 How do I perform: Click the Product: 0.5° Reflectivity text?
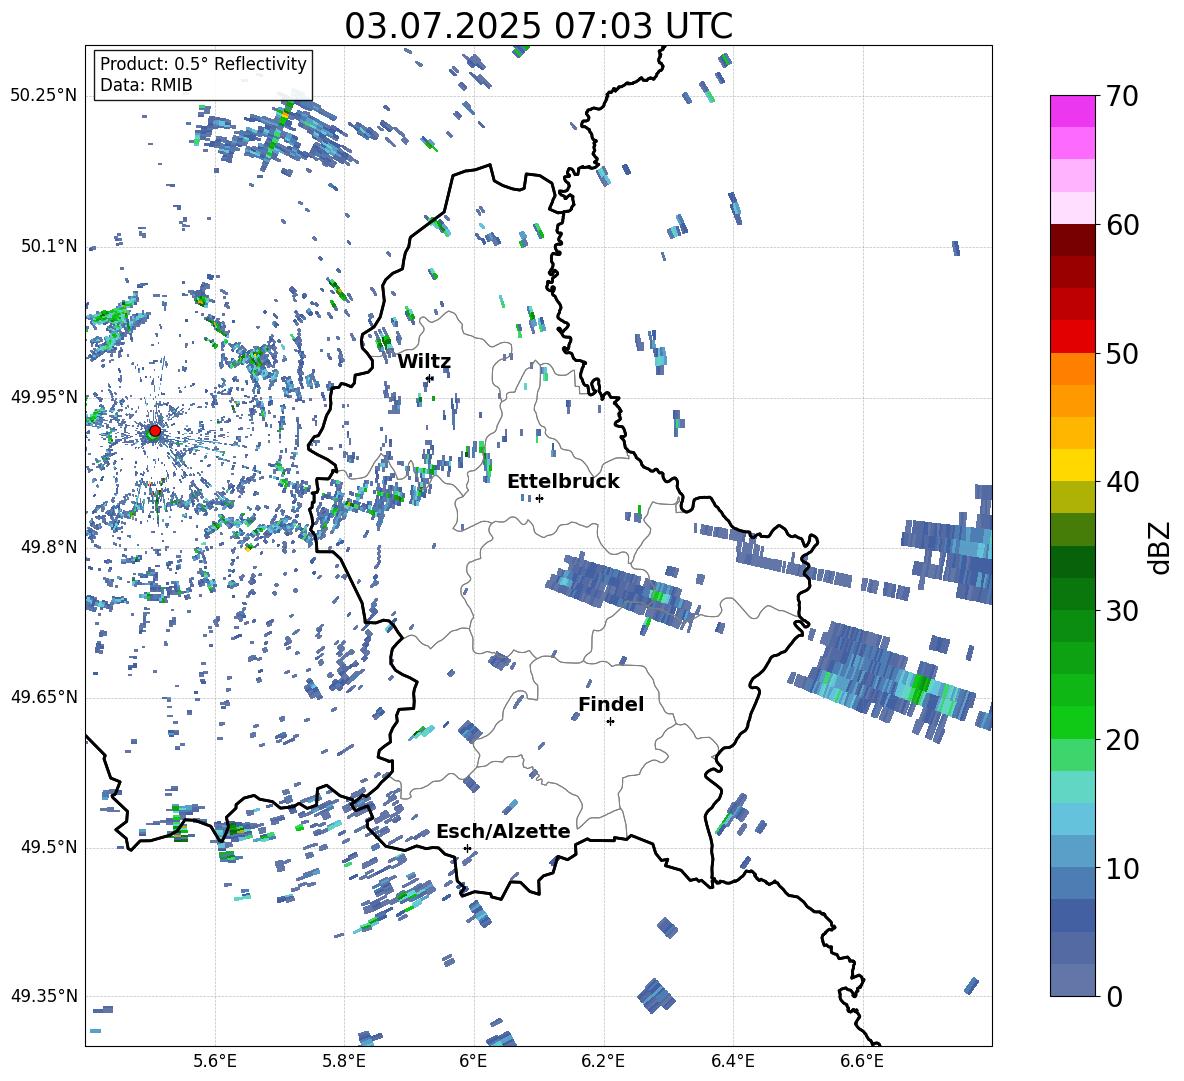tap(203, 63)
